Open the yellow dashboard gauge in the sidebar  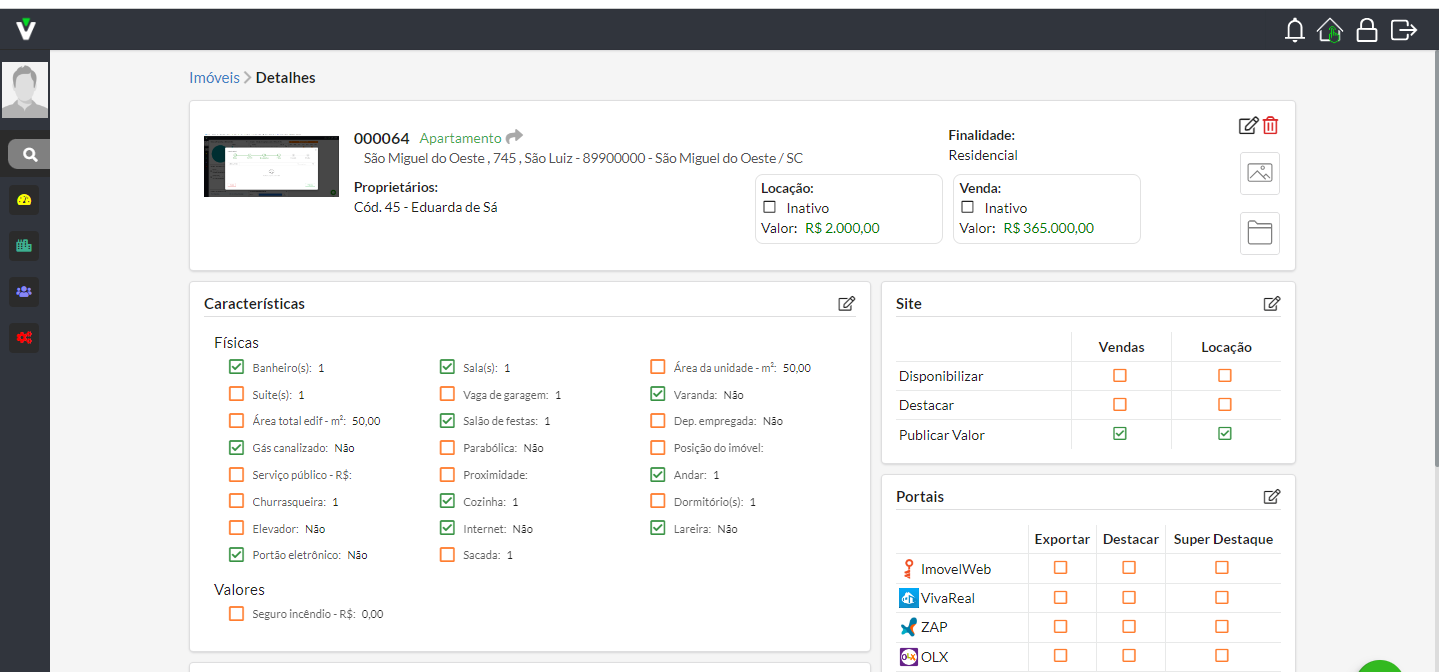click(x=25, y=200)
